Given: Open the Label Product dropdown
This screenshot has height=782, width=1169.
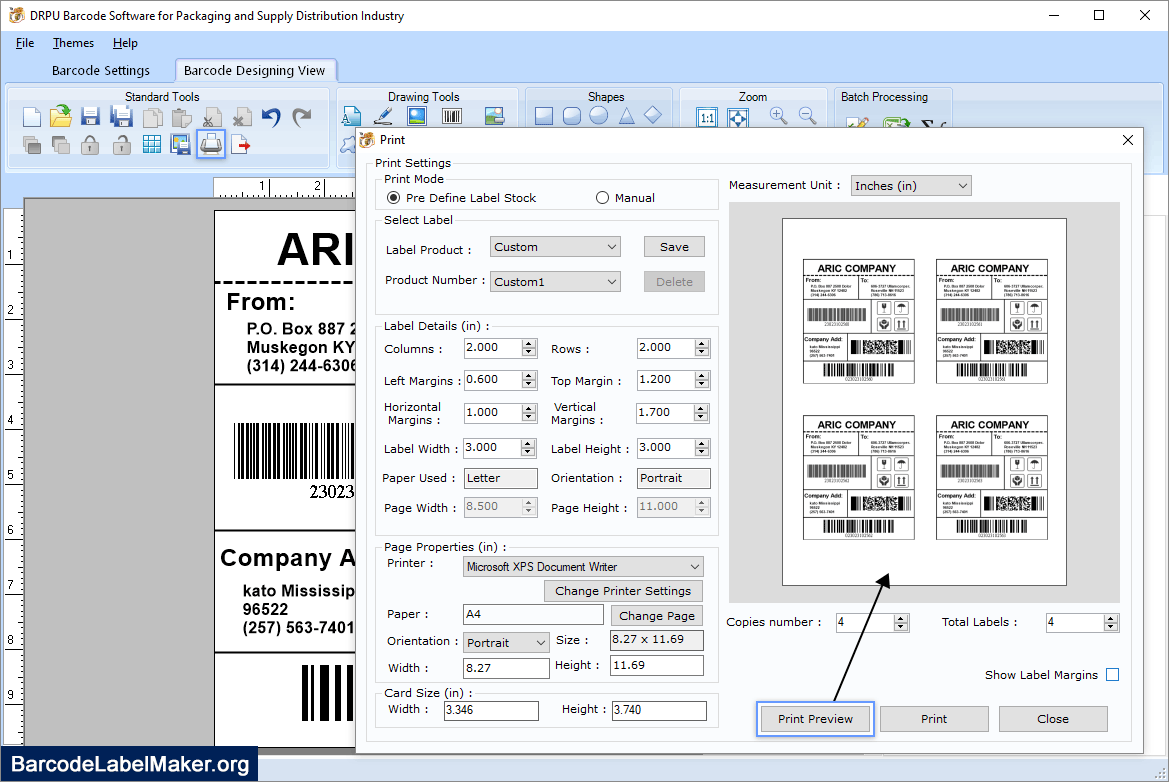Looking at the screenshot, I should coord(555,247).
